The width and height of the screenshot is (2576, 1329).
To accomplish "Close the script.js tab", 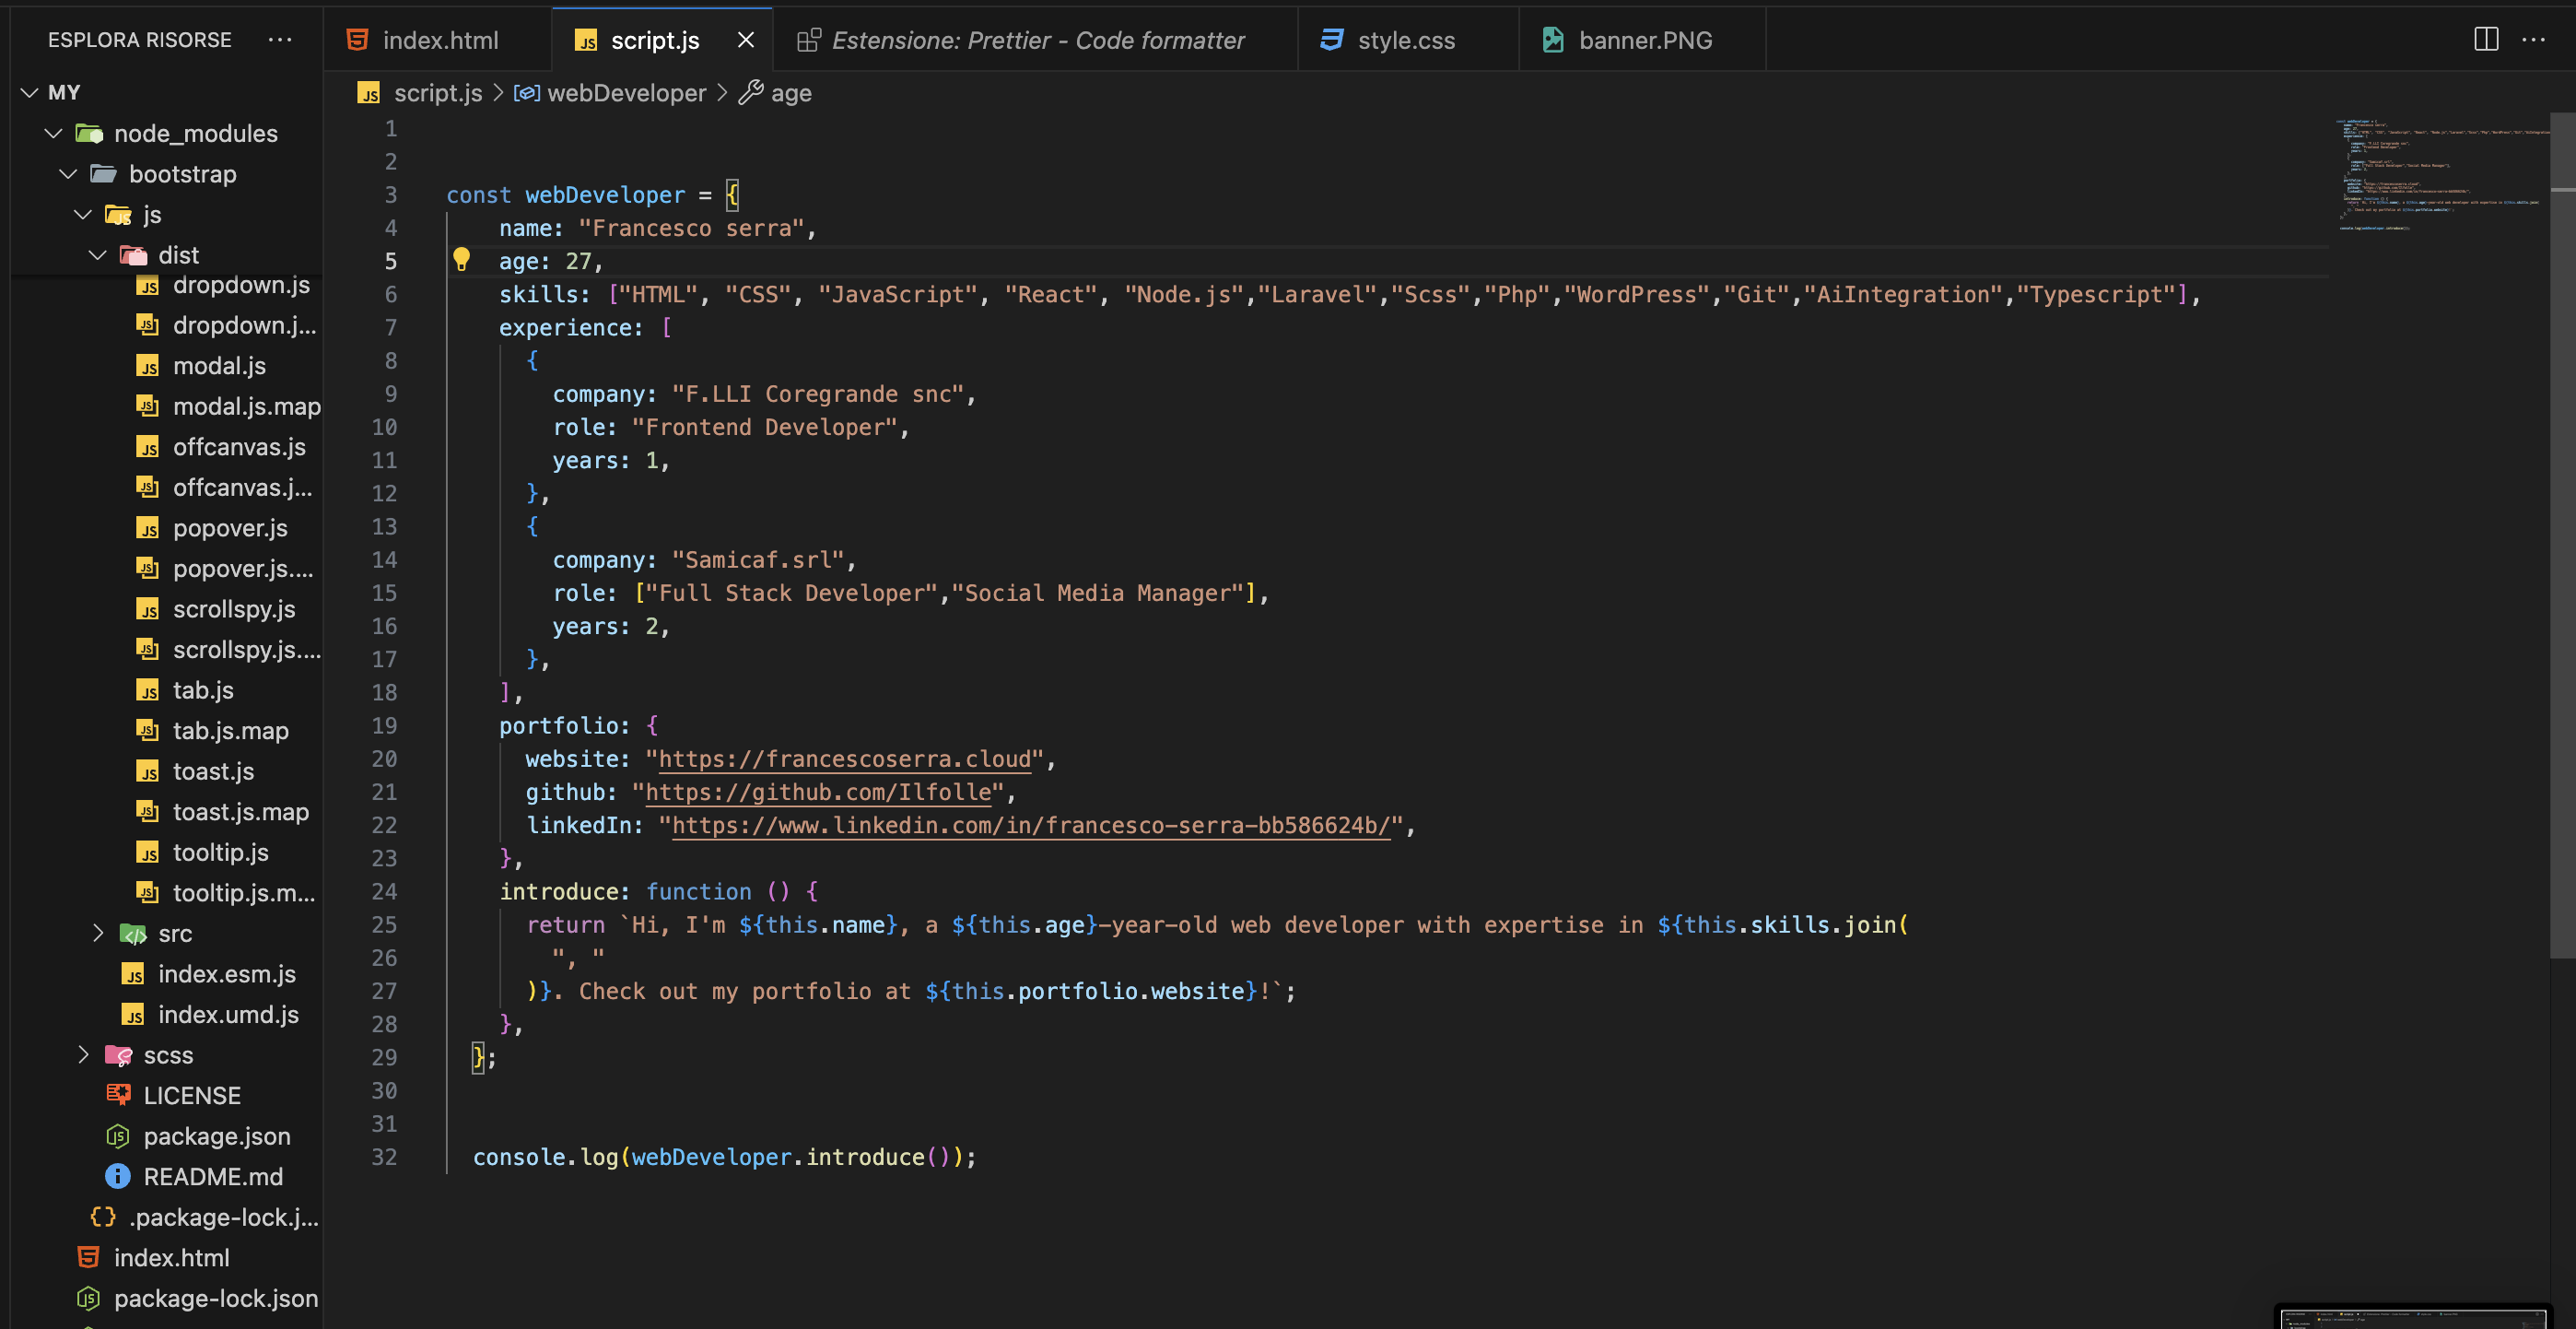I will [745, 39].
